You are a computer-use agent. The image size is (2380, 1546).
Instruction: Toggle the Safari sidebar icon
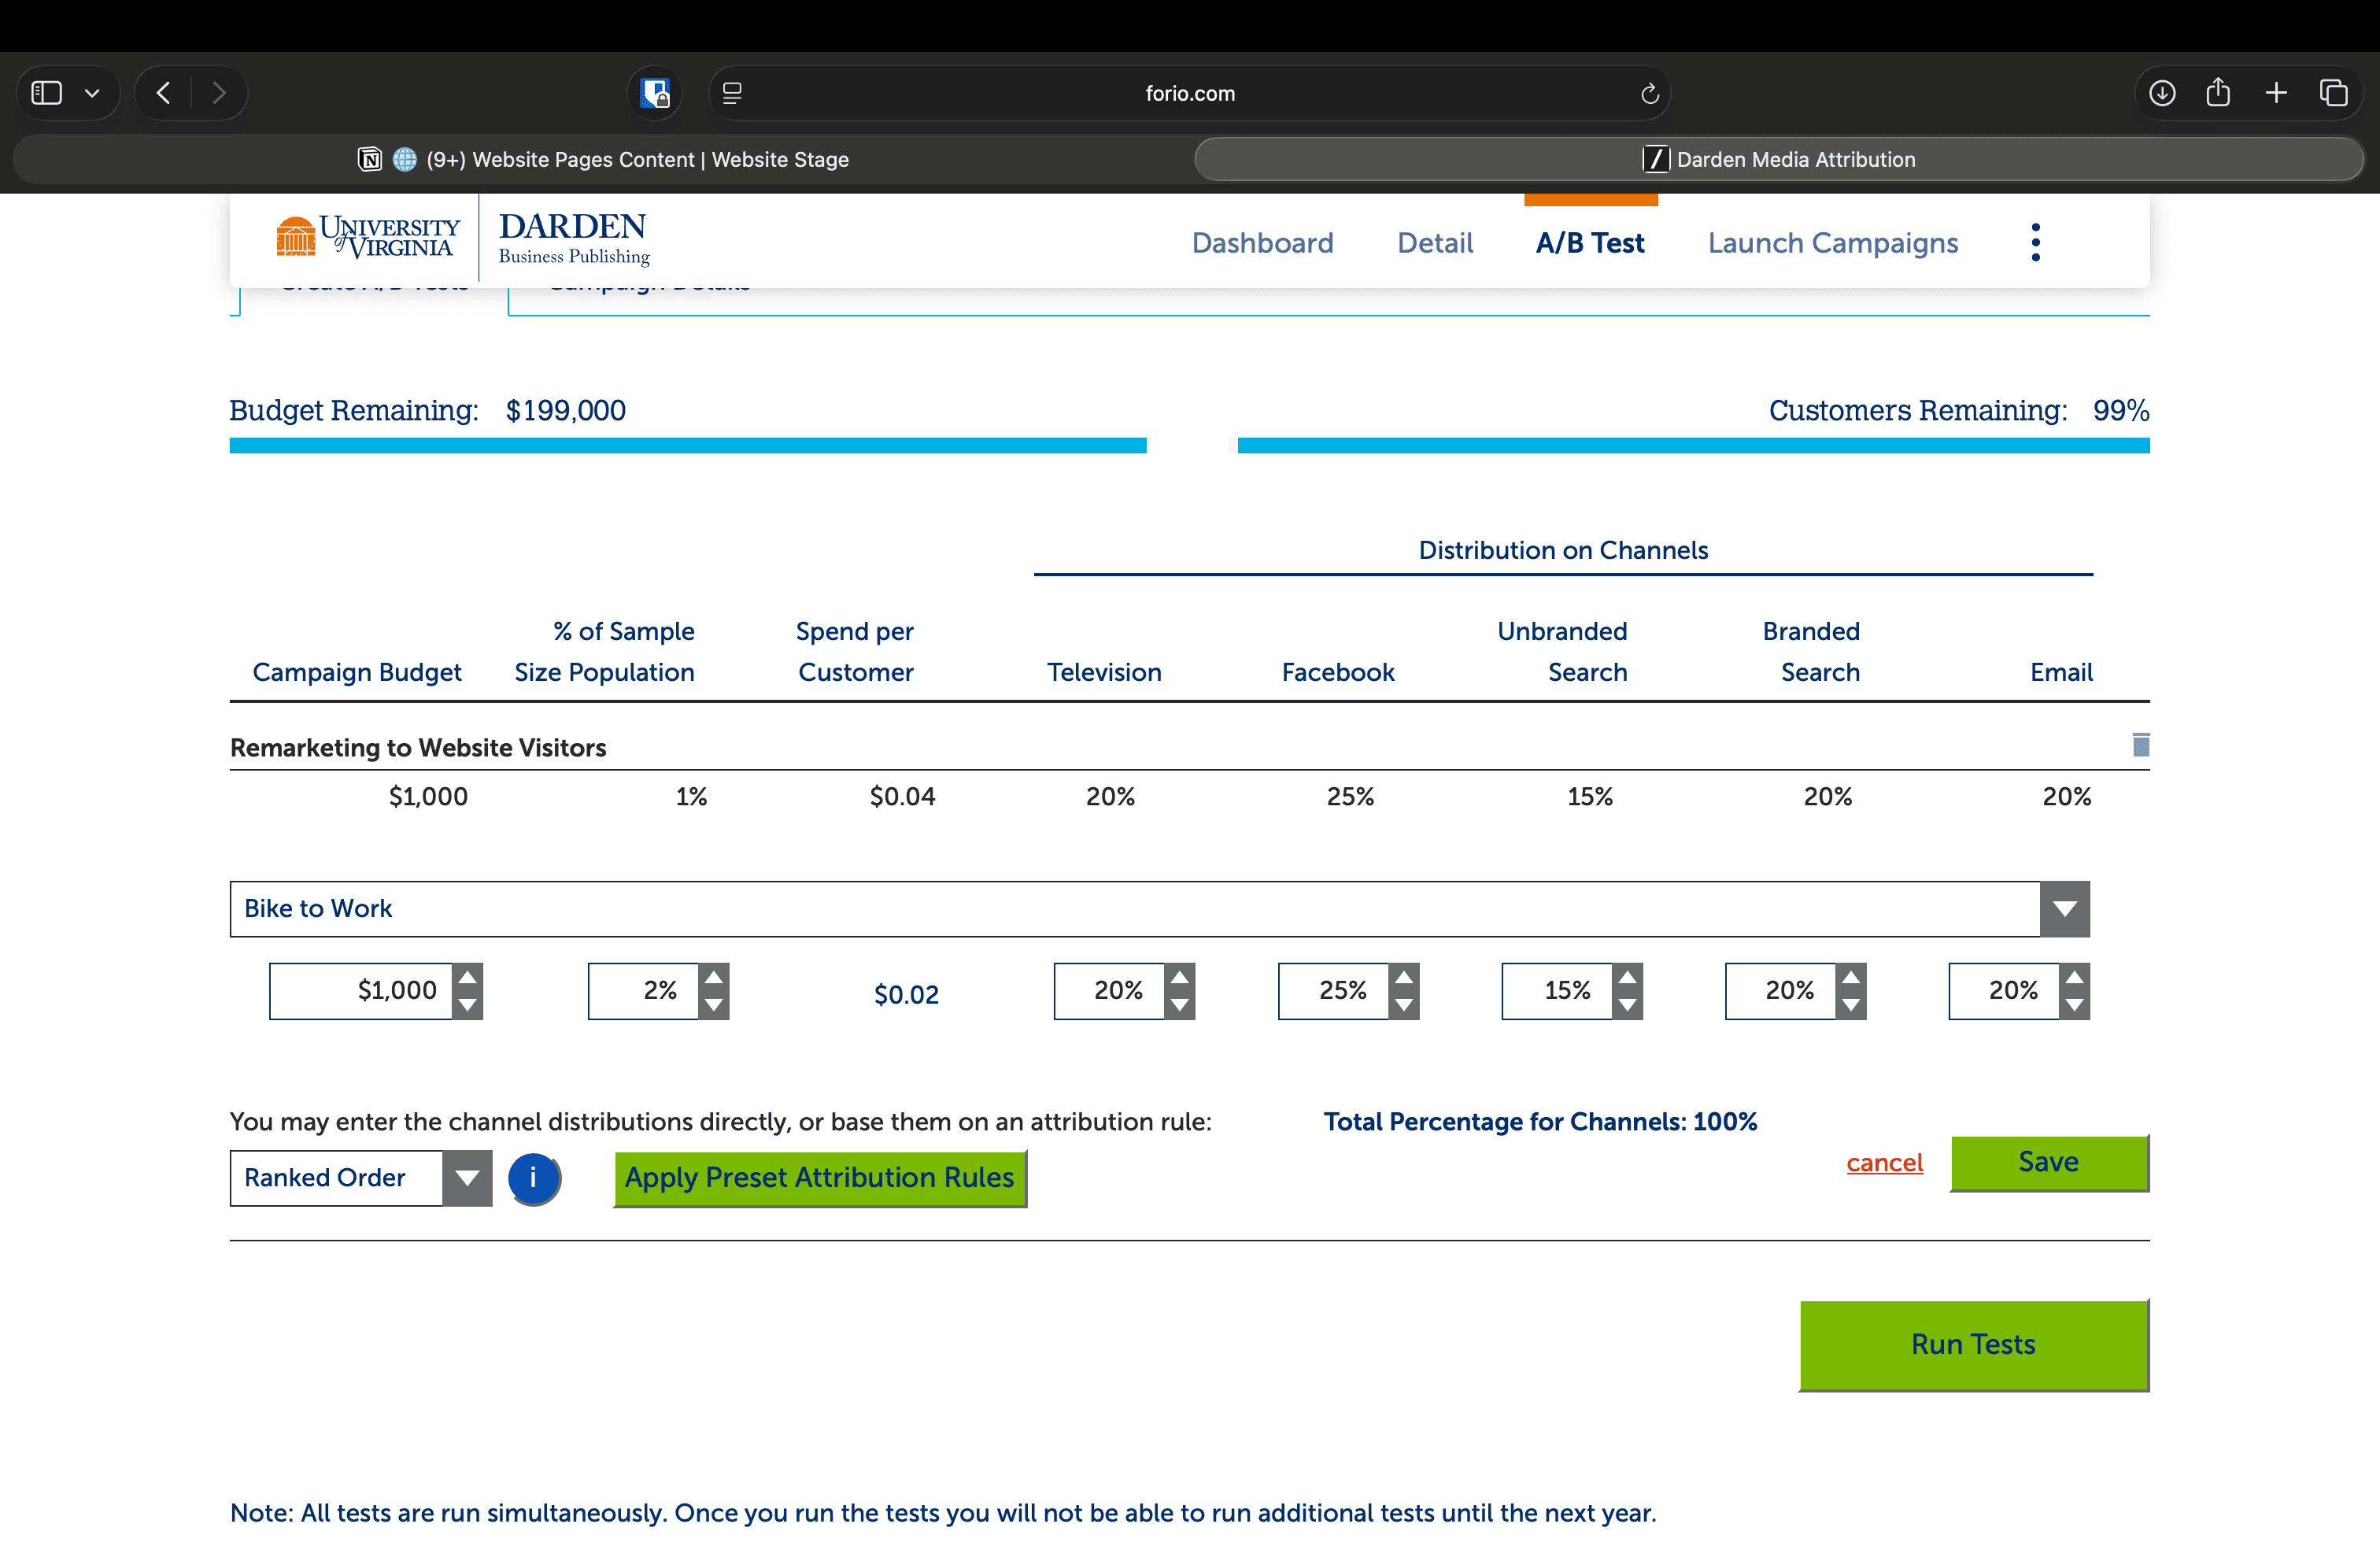(x=47, y=93)
